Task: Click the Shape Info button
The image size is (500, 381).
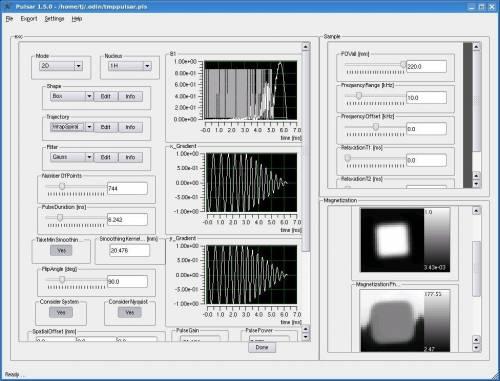Action: 130,96
